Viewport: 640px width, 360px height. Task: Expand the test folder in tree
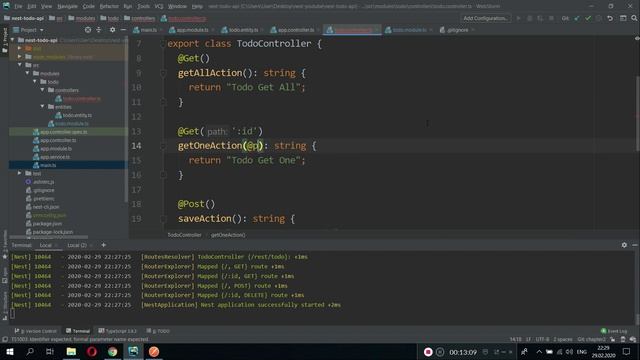(20, 173)
